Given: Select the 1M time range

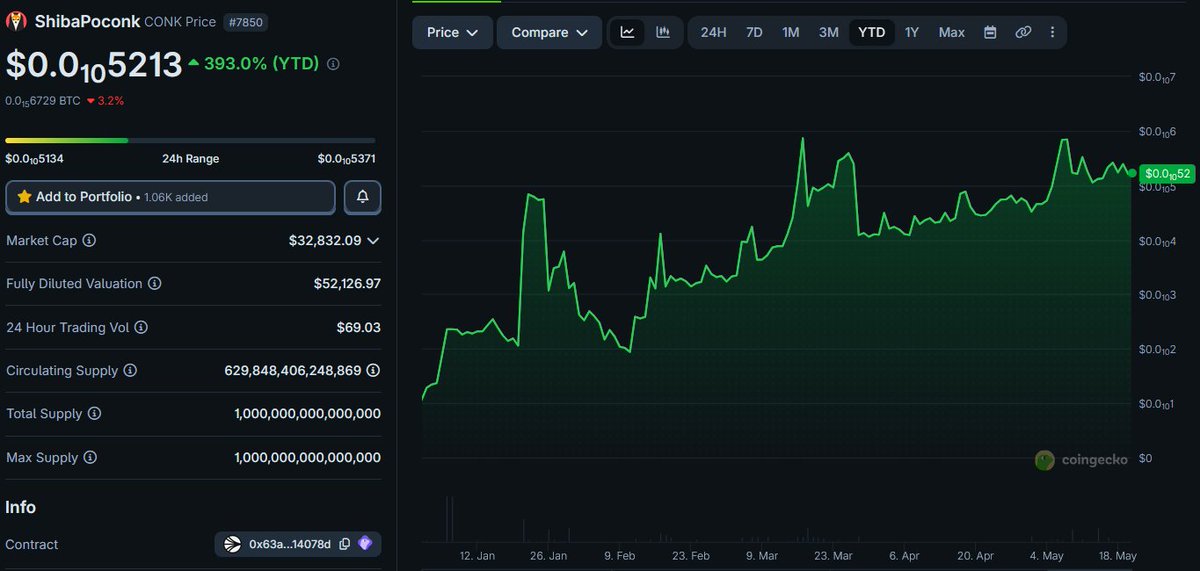Looking at the screenshot, I should (790, 32).
